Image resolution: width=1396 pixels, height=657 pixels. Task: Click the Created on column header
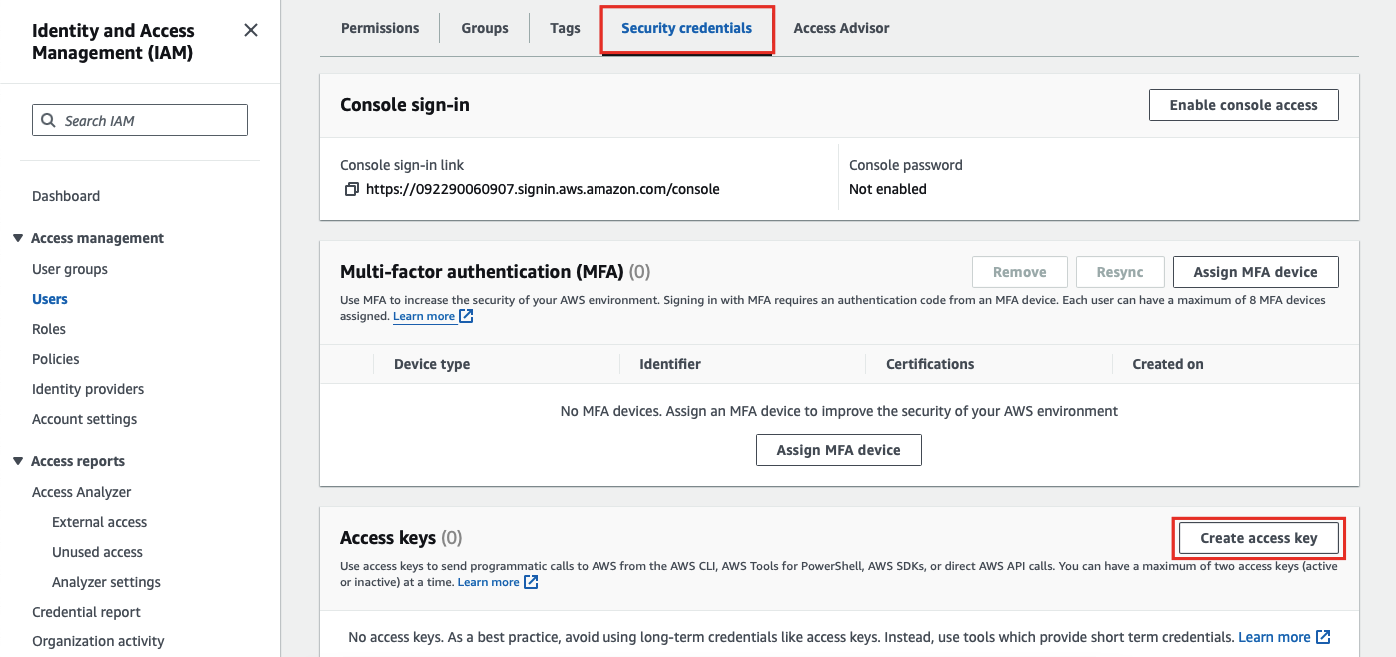coord(1168,364)
